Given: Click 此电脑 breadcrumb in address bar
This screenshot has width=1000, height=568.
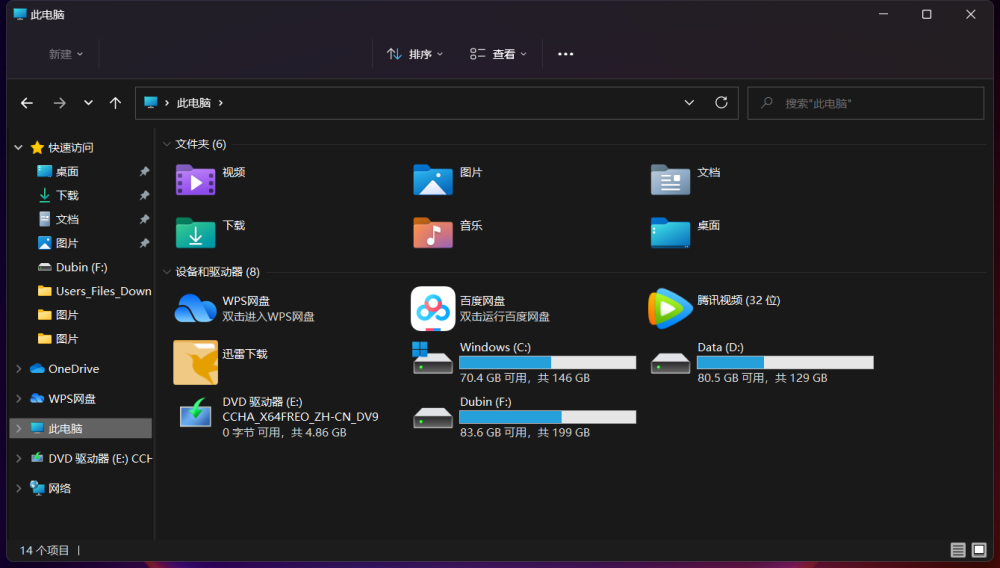Looking at the screenshot, I should tap(193, 103).
